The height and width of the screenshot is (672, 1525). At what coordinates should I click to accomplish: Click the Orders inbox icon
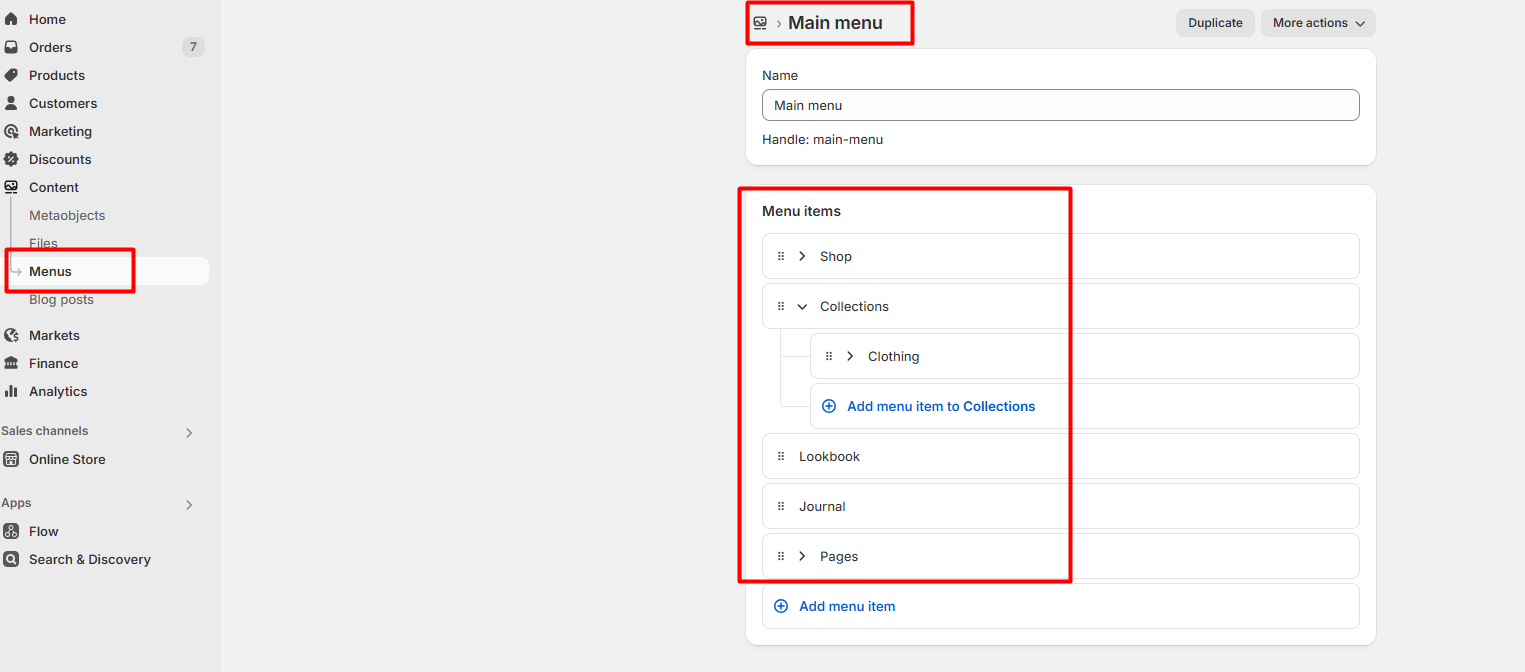(x=11, y=47)
